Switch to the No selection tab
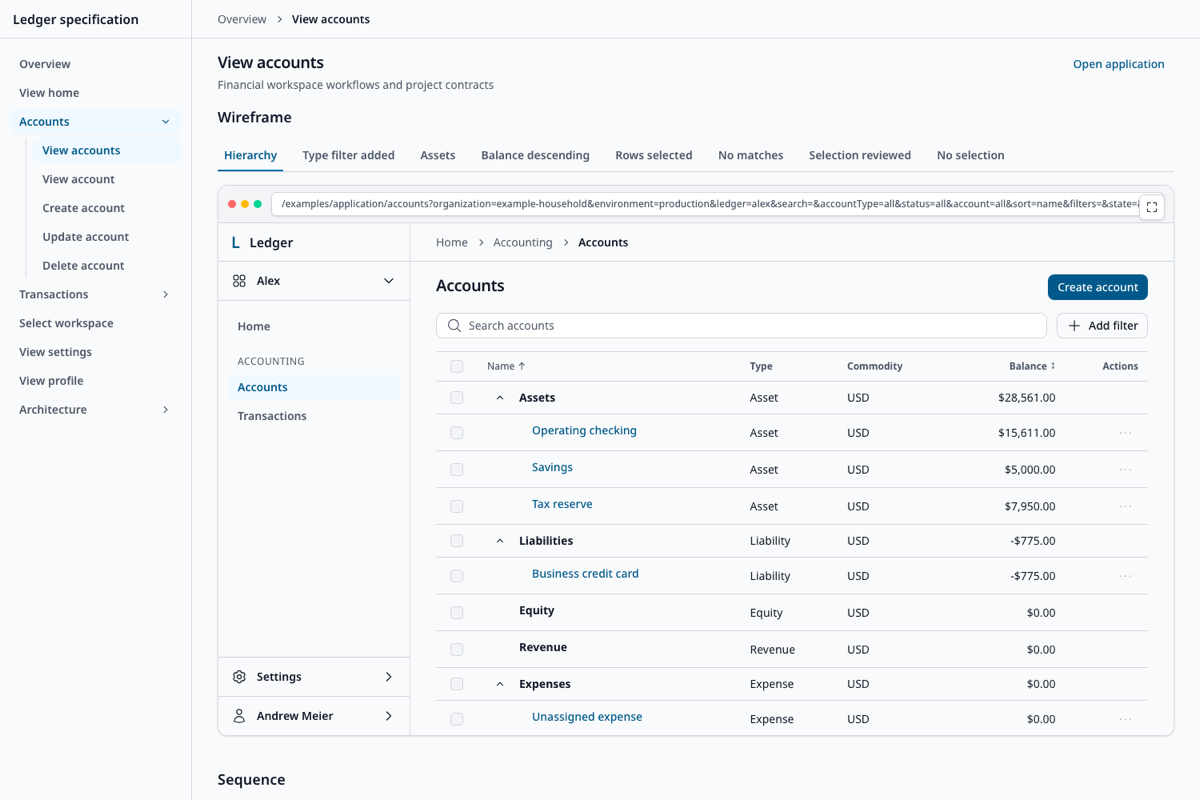This screenshot has width=1200, height=800. coord(971,155)
